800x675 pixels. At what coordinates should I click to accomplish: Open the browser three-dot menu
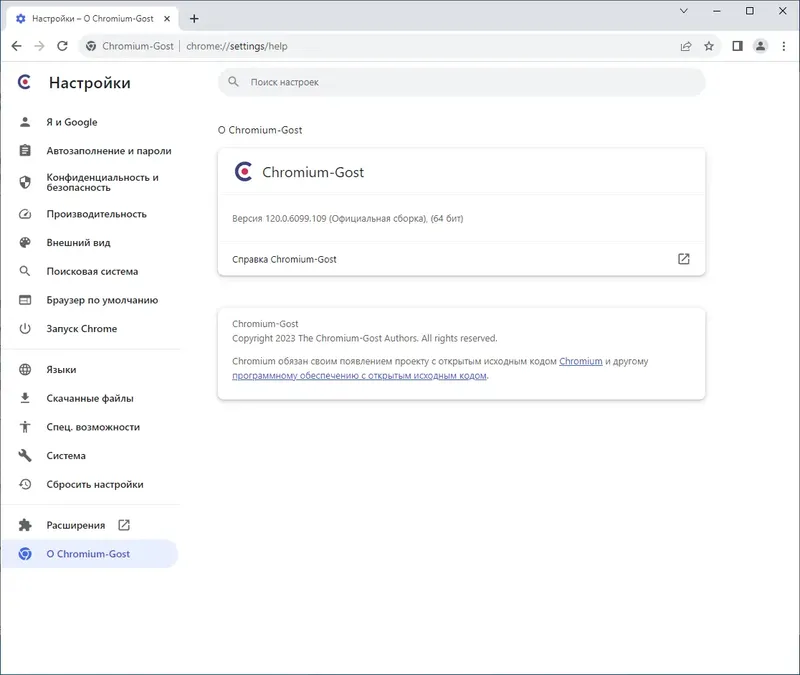784,46
